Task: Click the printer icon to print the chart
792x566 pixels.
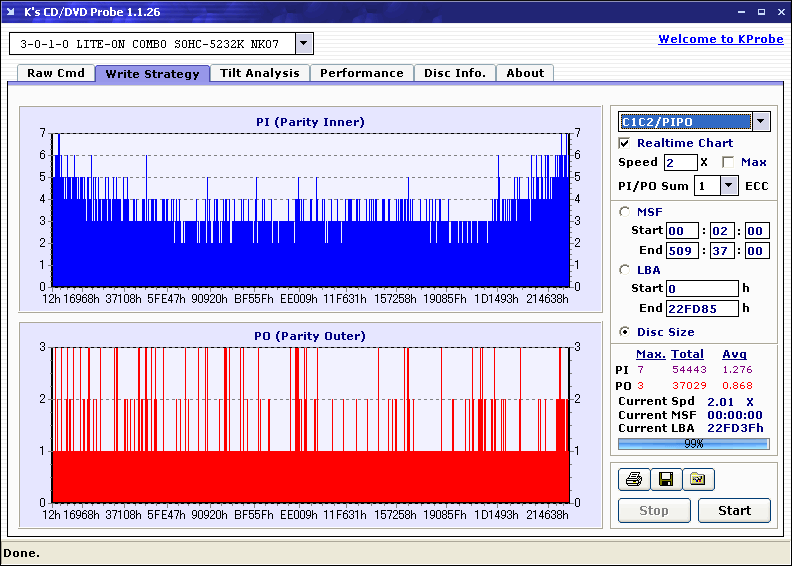Action: [633, 480]
